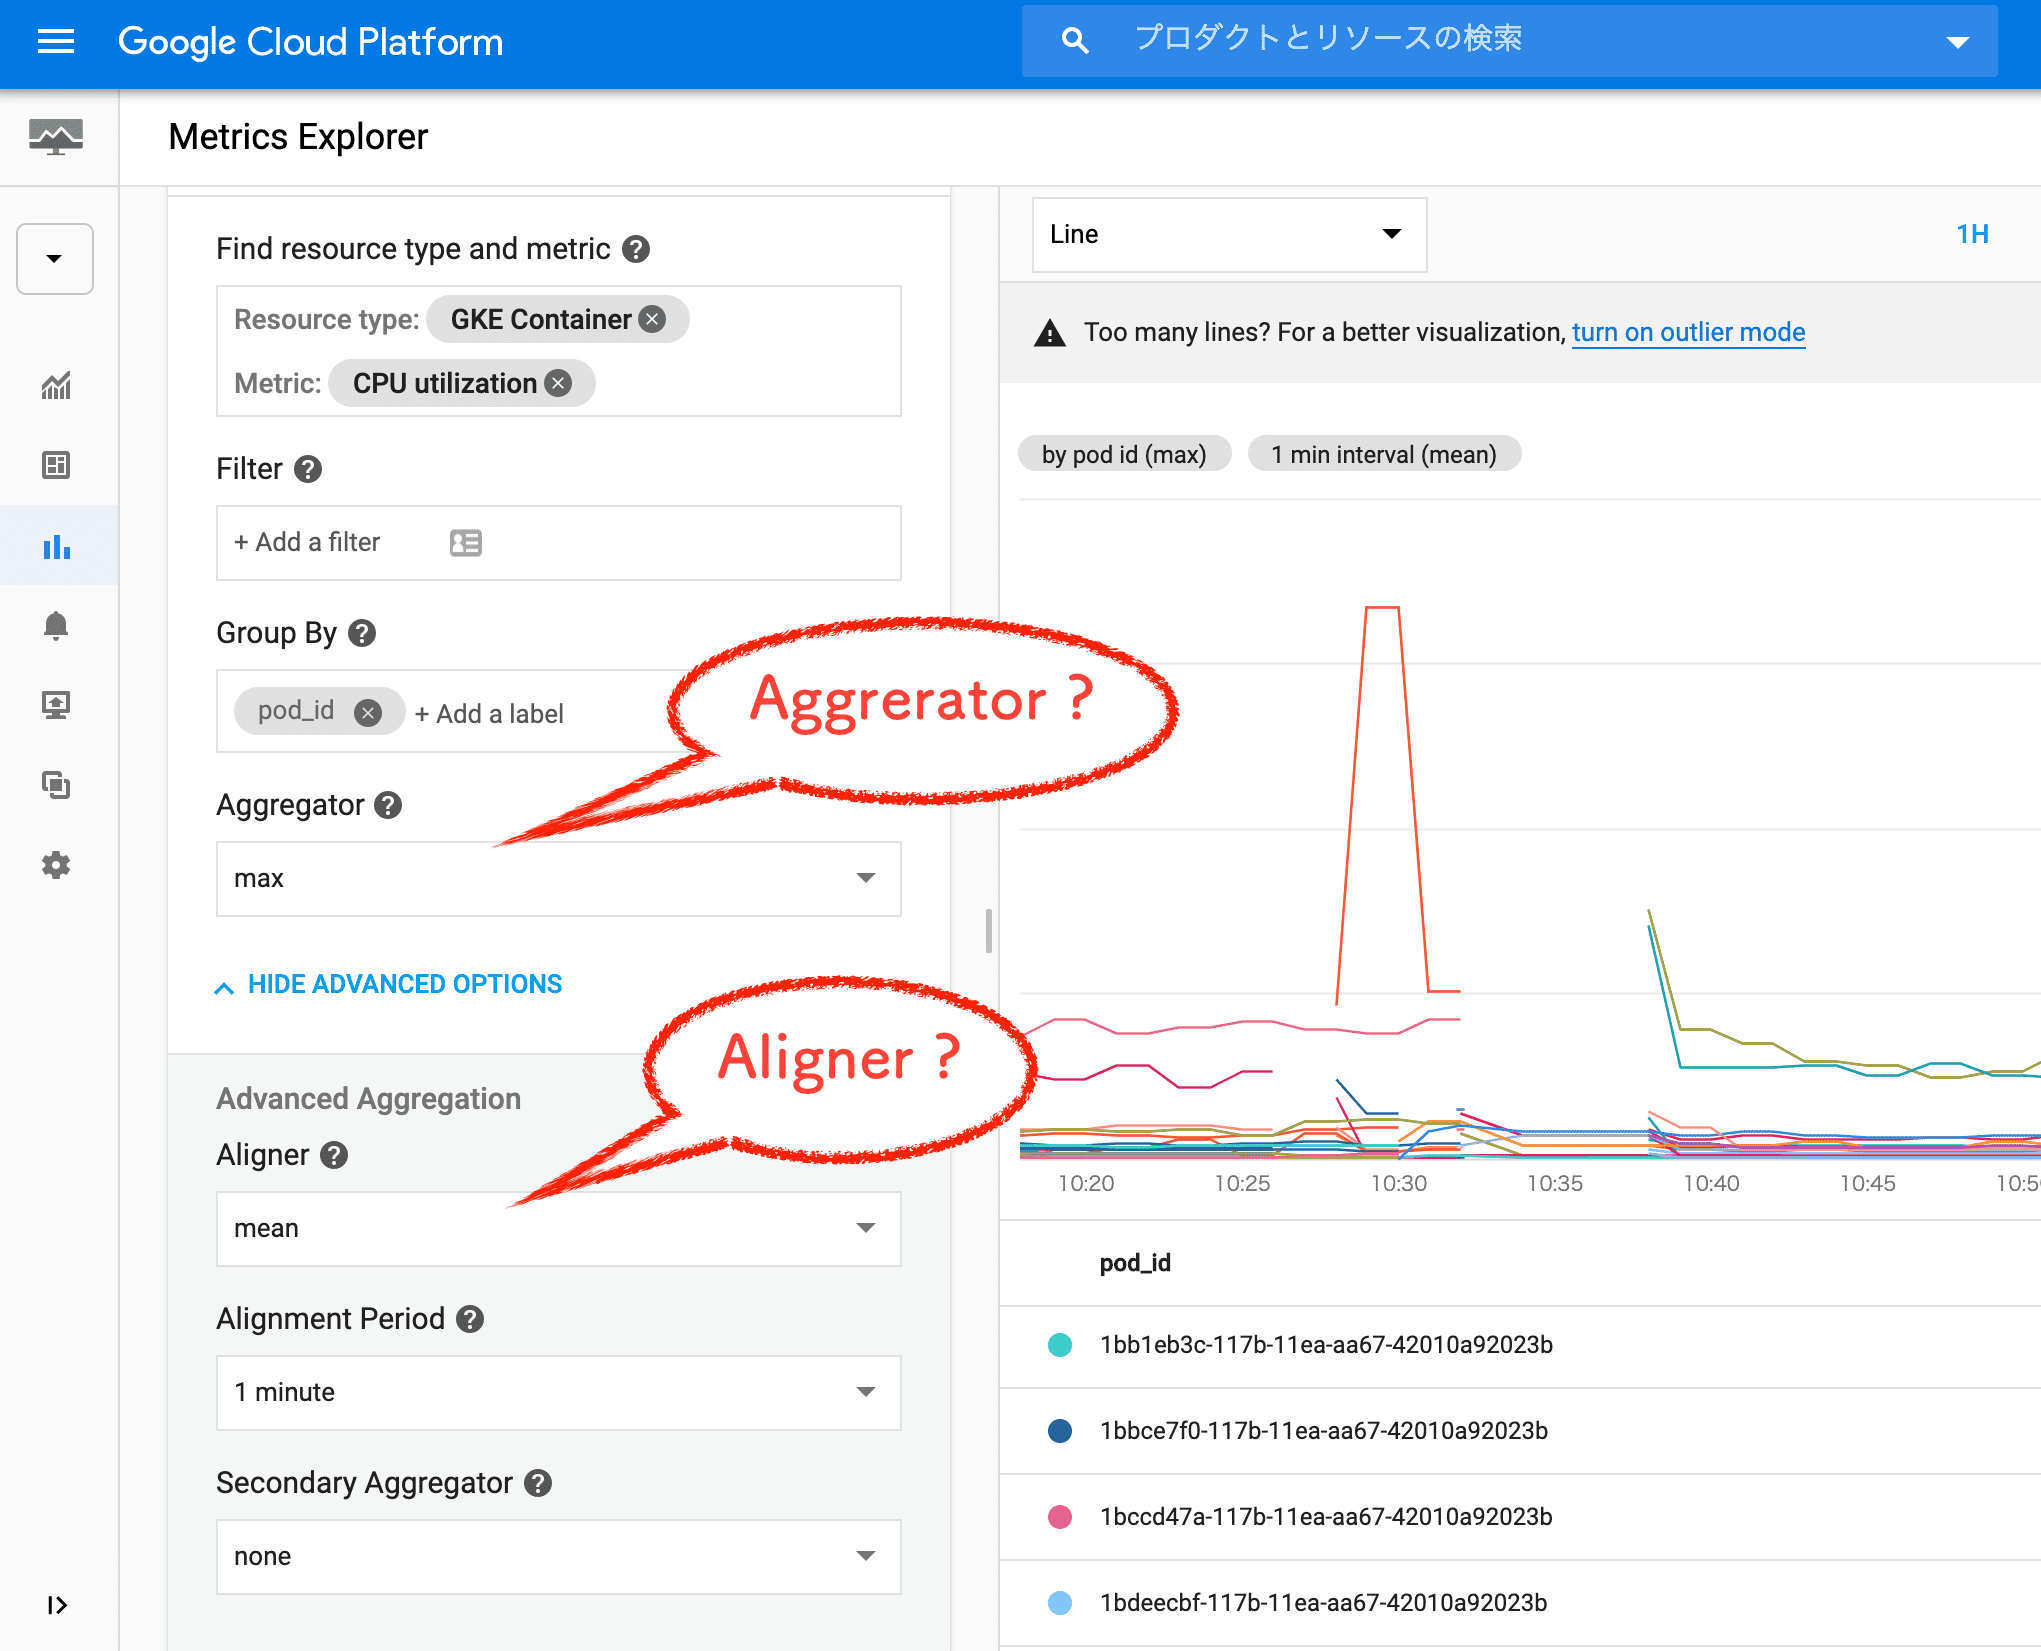Select the 1H time range
2041x1651 pixels.
click(1972, 234)
